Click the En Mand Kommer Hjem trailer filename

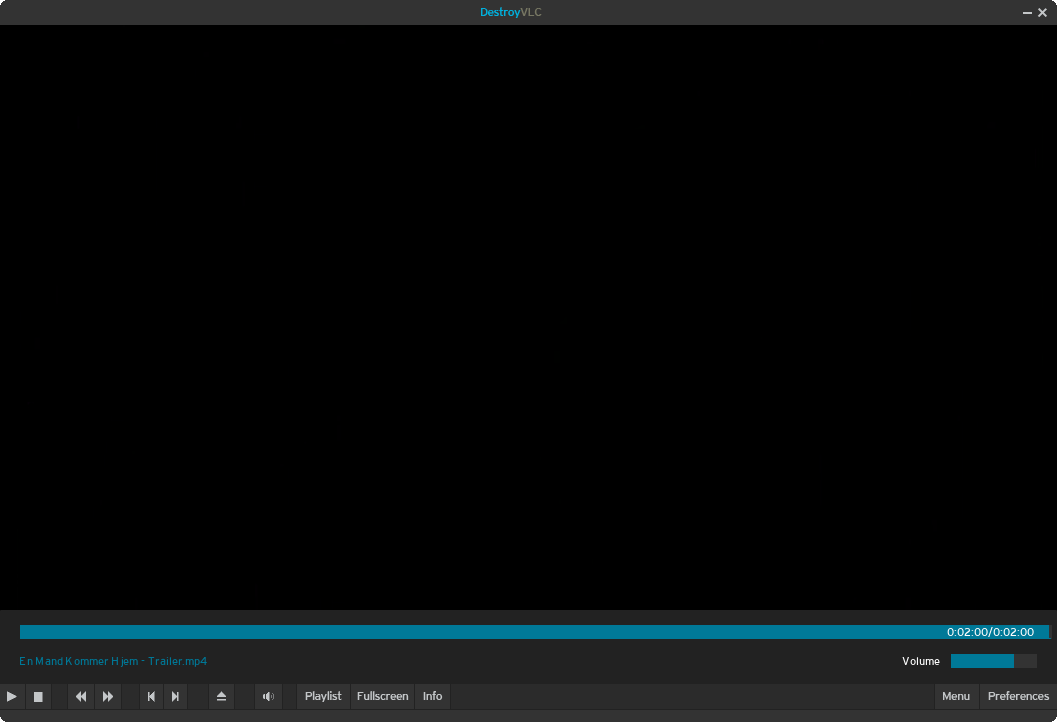112,661
